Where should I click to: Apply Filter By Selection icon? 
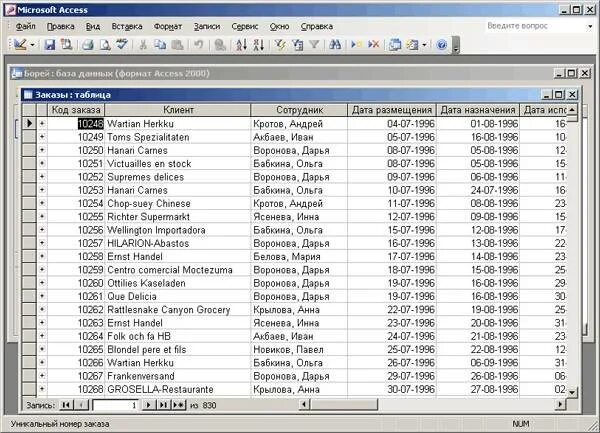(280, 45)
